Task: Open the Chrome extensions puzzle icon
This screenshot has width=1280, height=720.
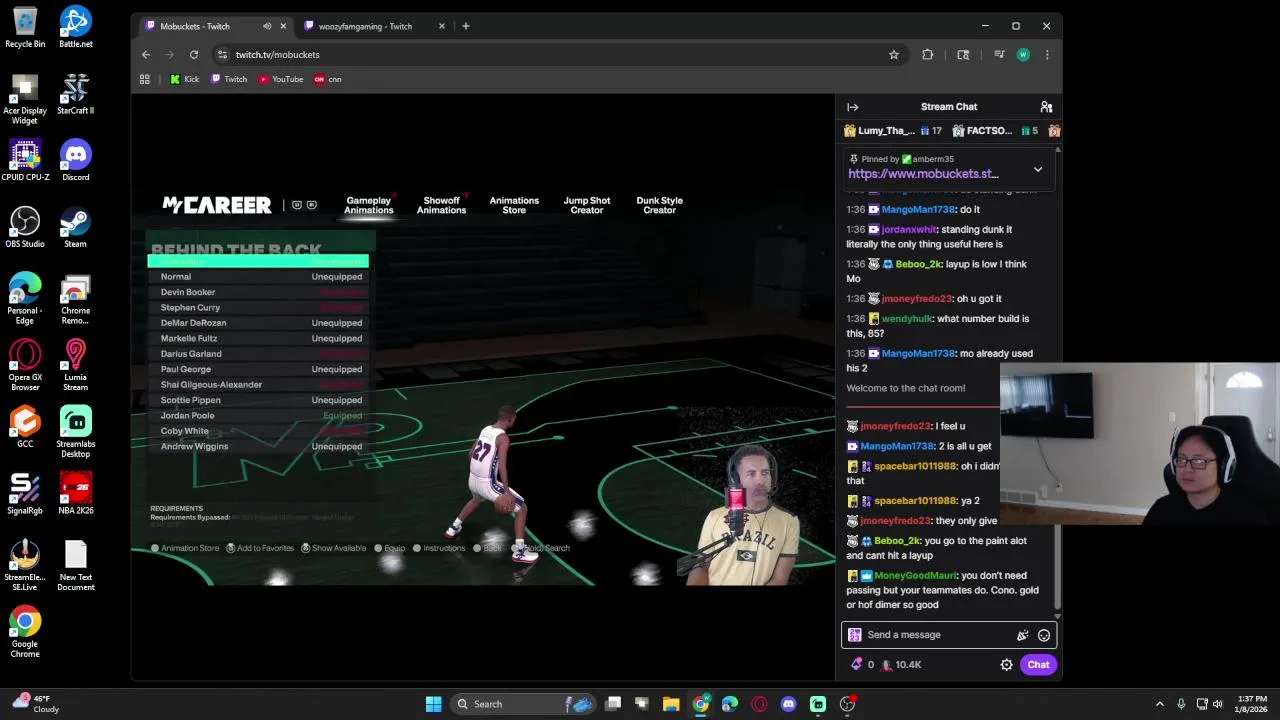Action: pyautogui.click(x=927, y=55)
